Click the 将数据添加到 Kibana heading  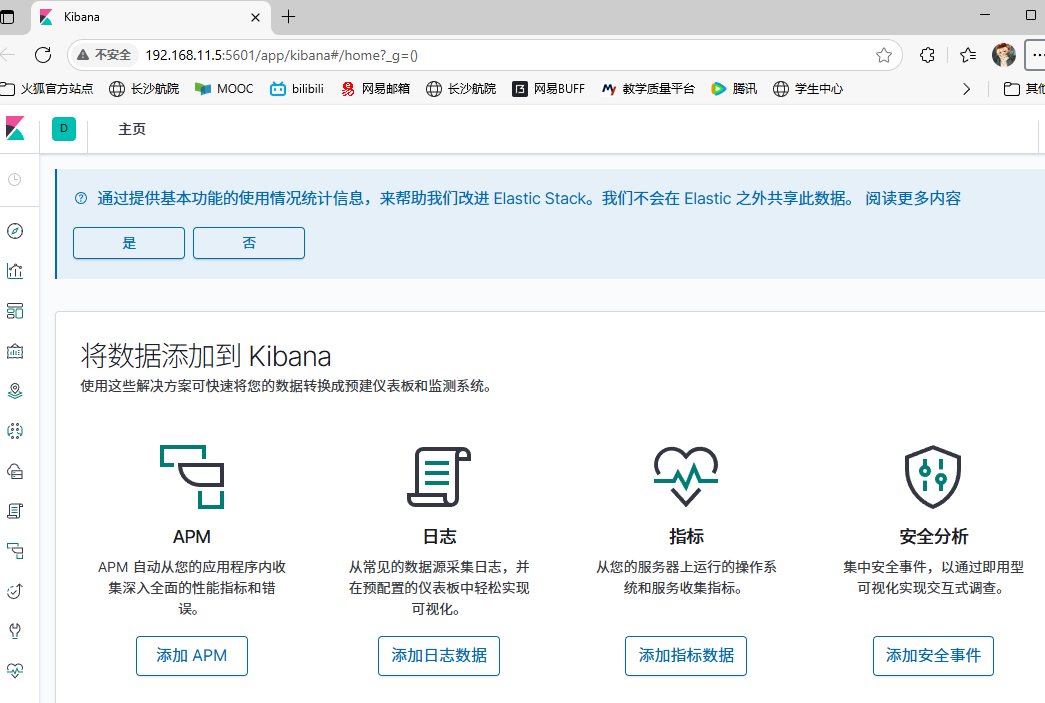pos(206,356)
